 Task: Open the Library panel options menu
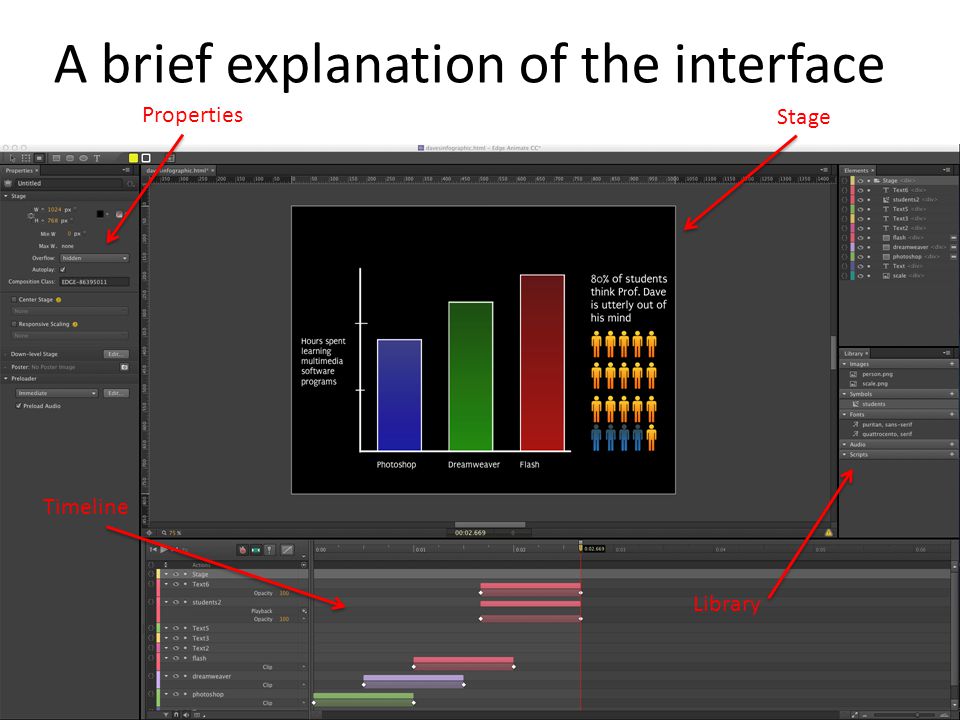coord(947,353)
